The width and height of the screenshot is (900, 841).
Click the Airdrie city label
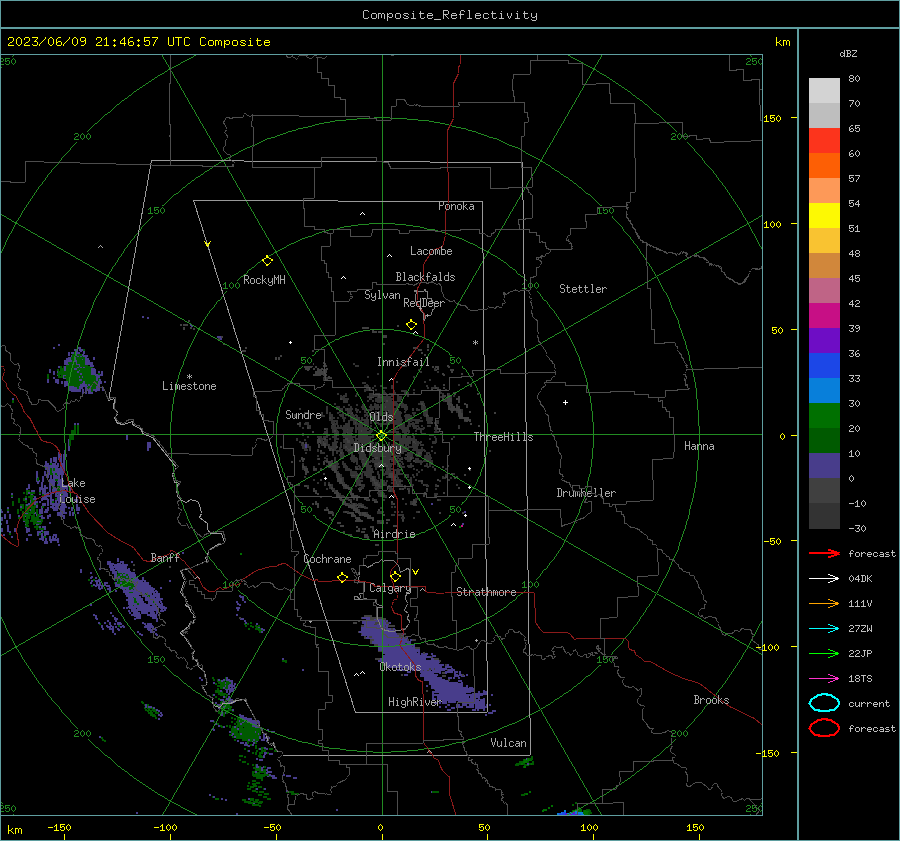[x=394, y=534]
